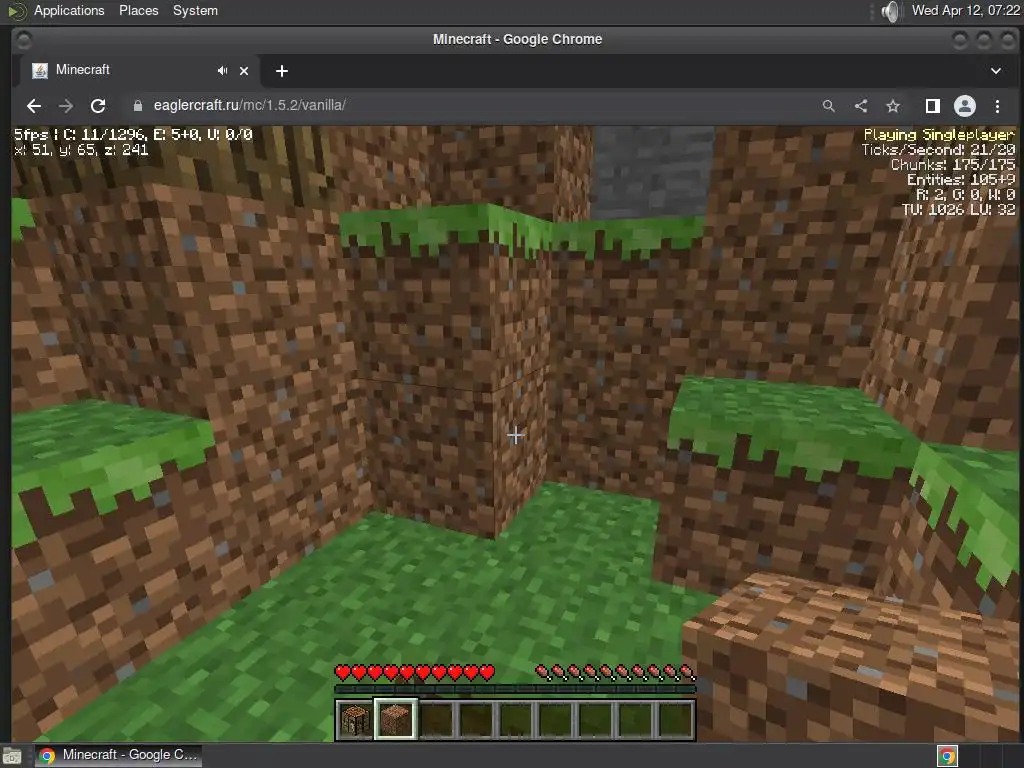Image resolution: width=1024 pixels, height=768 pixels.
Task: Click the 'Ticks/Second: 21/20' text
Action: (x=938, y=150)
